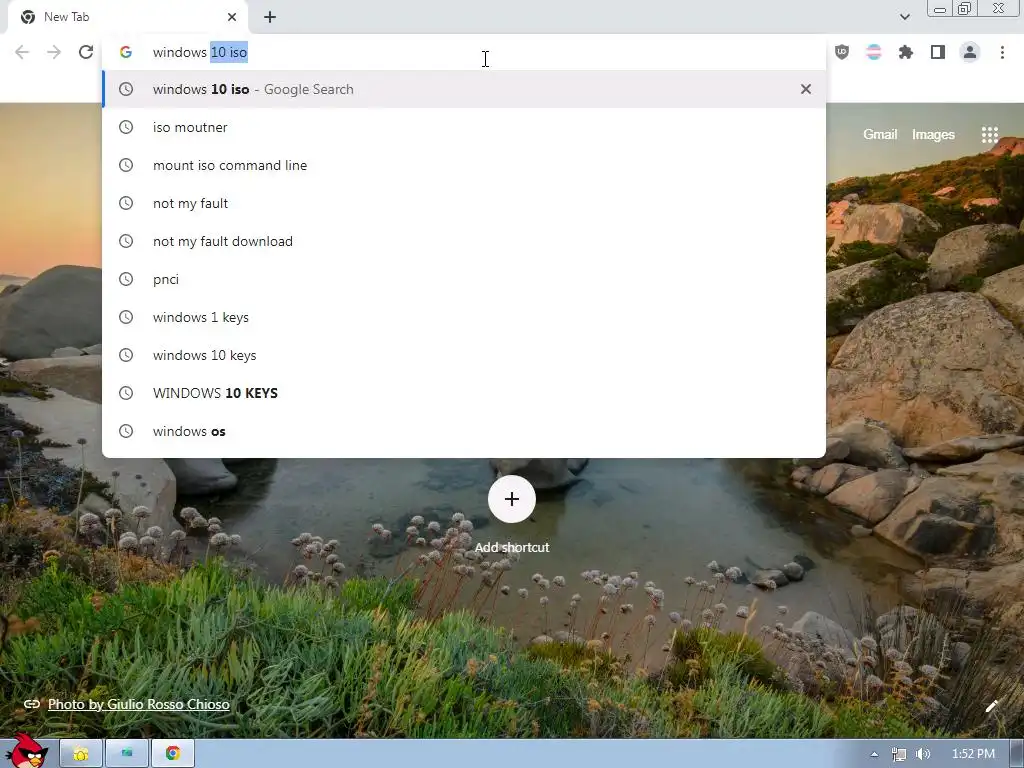Open a new tab with plus button

coord(270,17)
